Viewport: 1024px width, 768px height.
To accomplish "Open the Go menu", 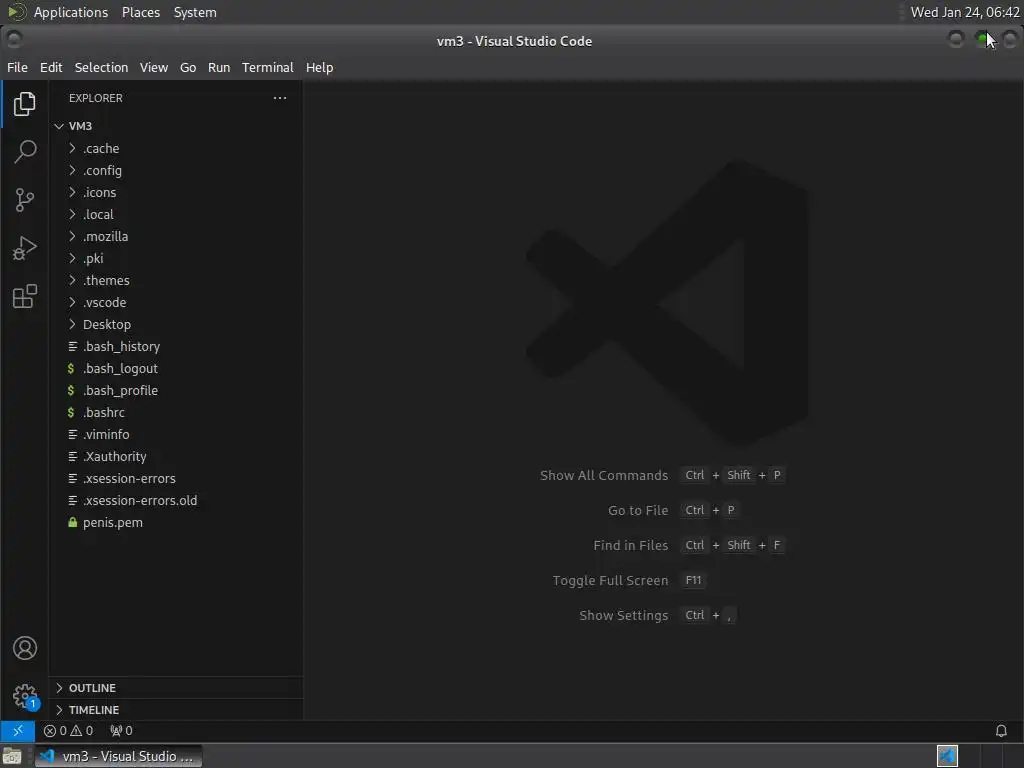I will coord(188,67).
